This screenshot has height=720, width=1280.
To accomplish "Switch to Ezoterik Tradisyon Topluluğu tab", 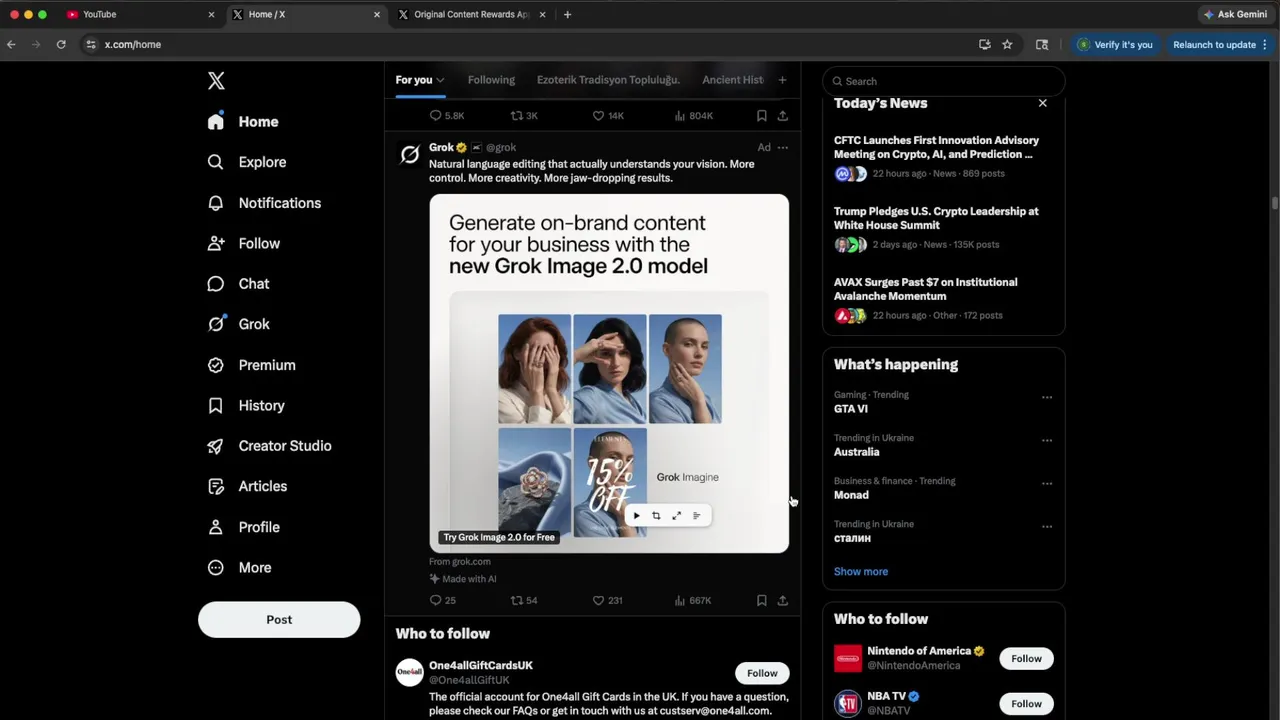I will [x=608, y=80].
